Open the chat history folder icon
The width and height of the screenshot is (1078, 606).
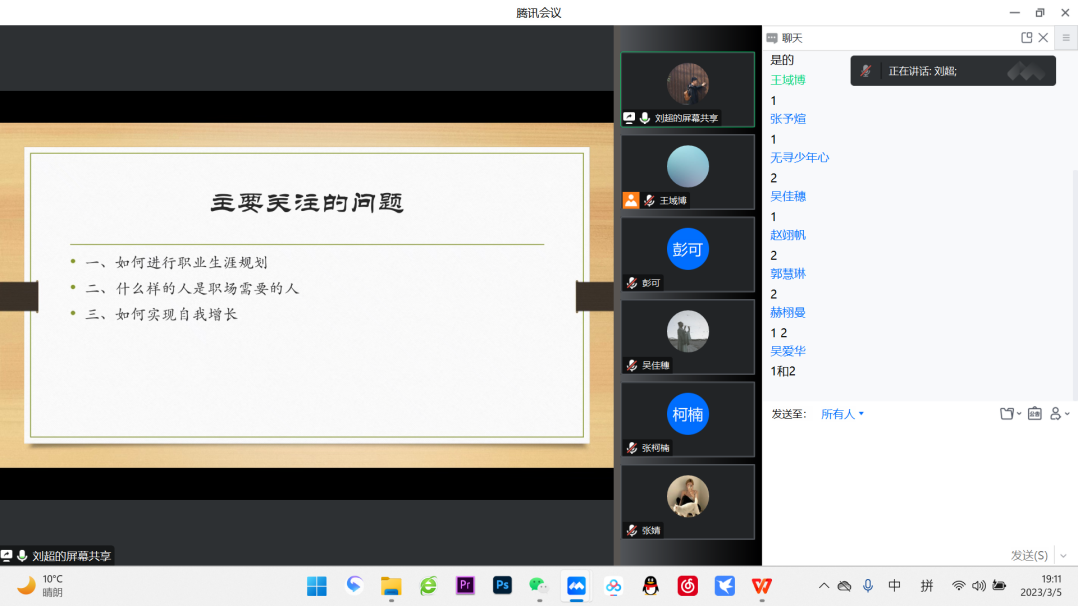pos(1006,413)
